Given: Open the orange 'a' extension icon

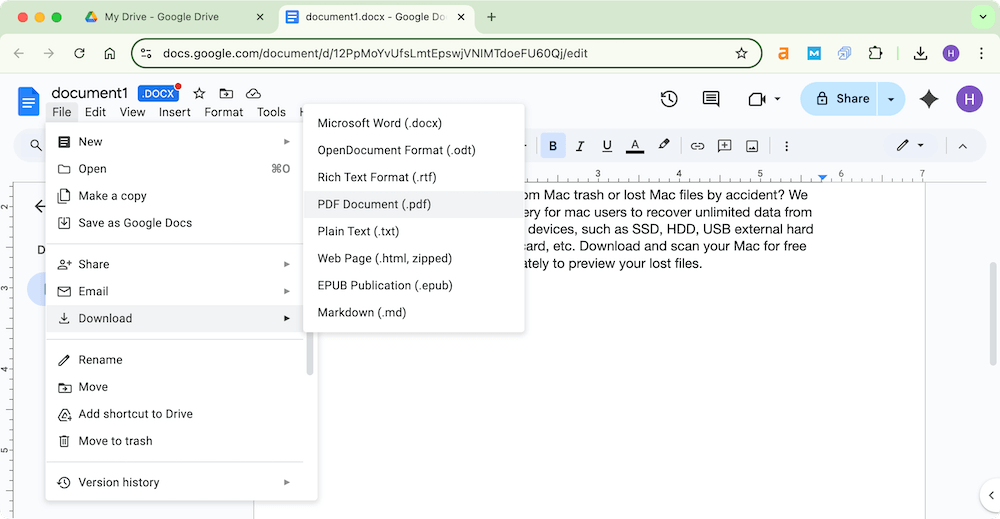Looking at the screenshot, I should 783,54.
